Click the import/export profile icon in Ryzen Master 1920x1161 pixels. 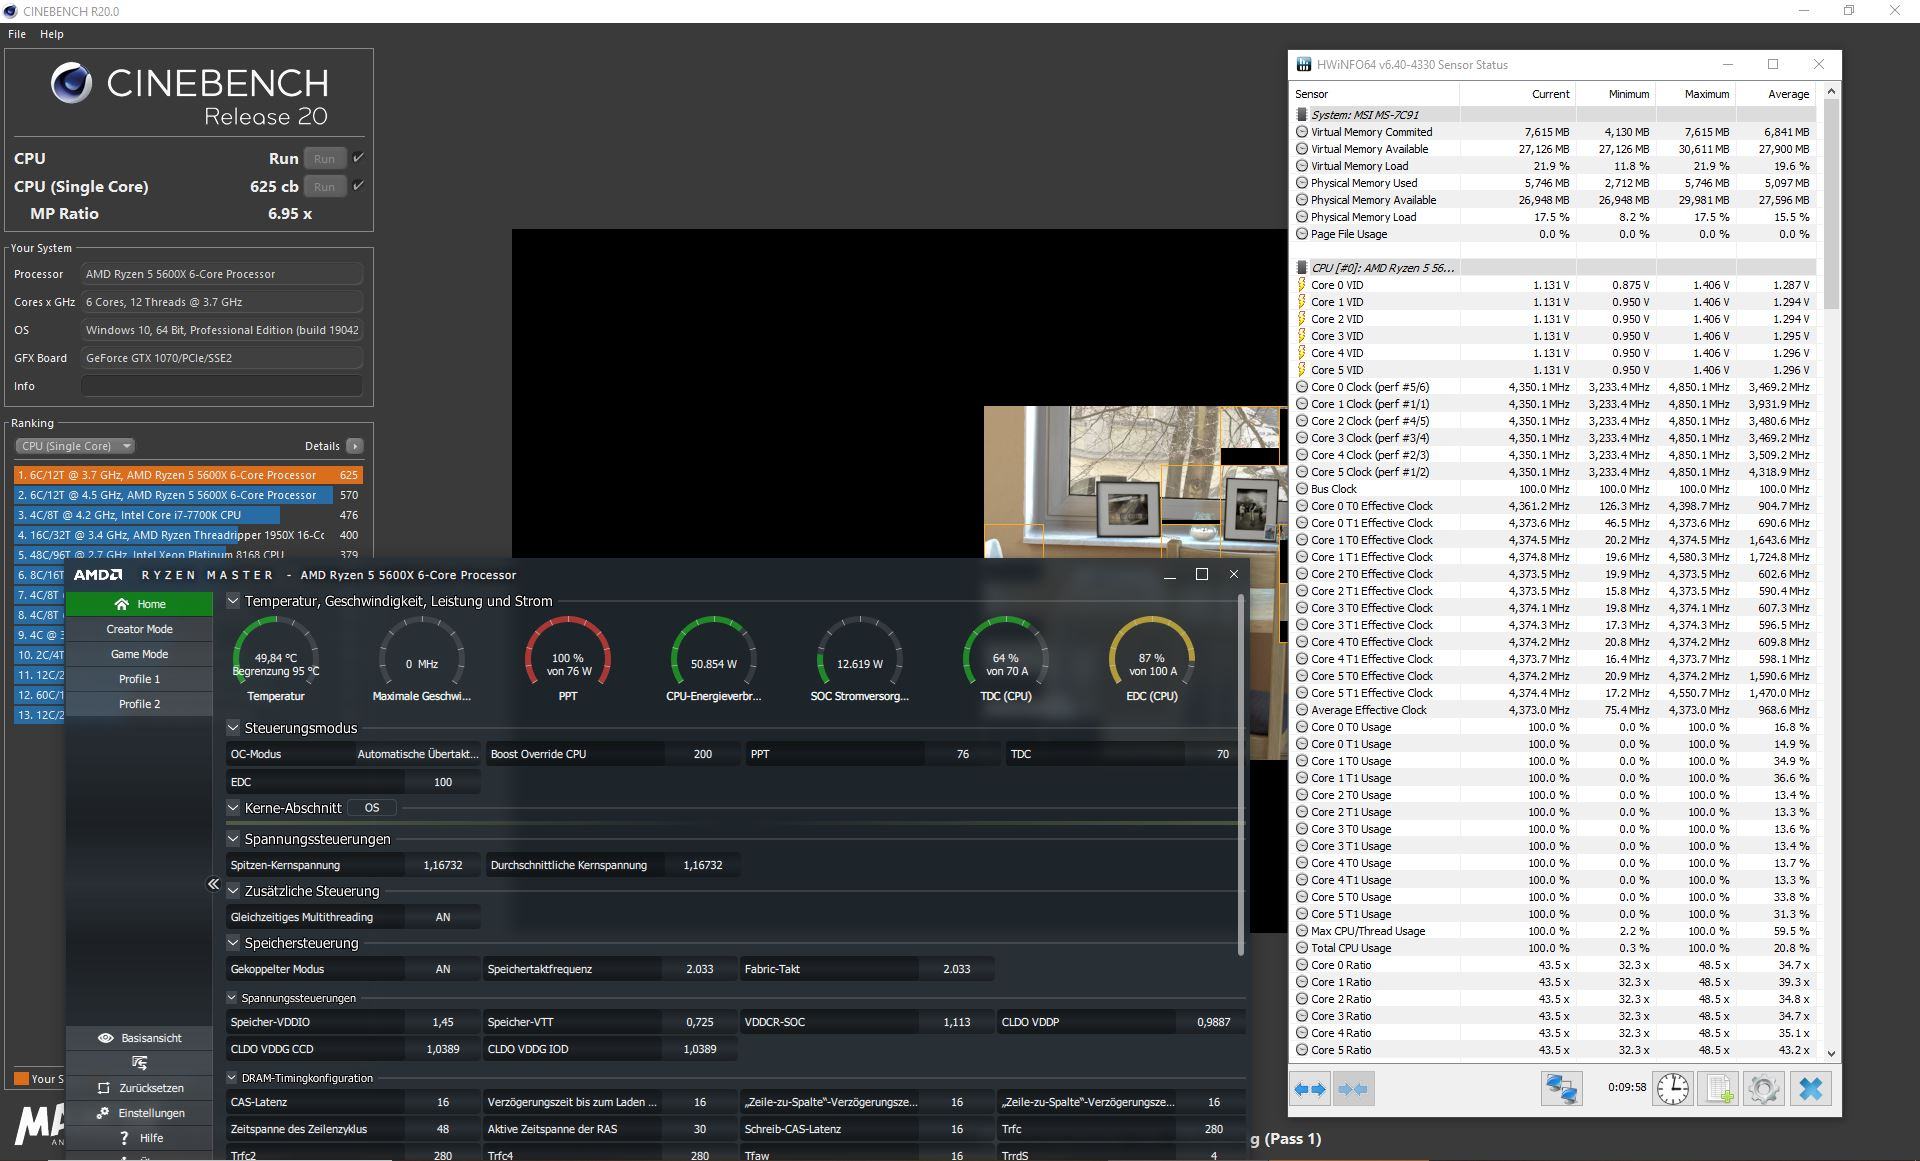[x=139, y=1063]
